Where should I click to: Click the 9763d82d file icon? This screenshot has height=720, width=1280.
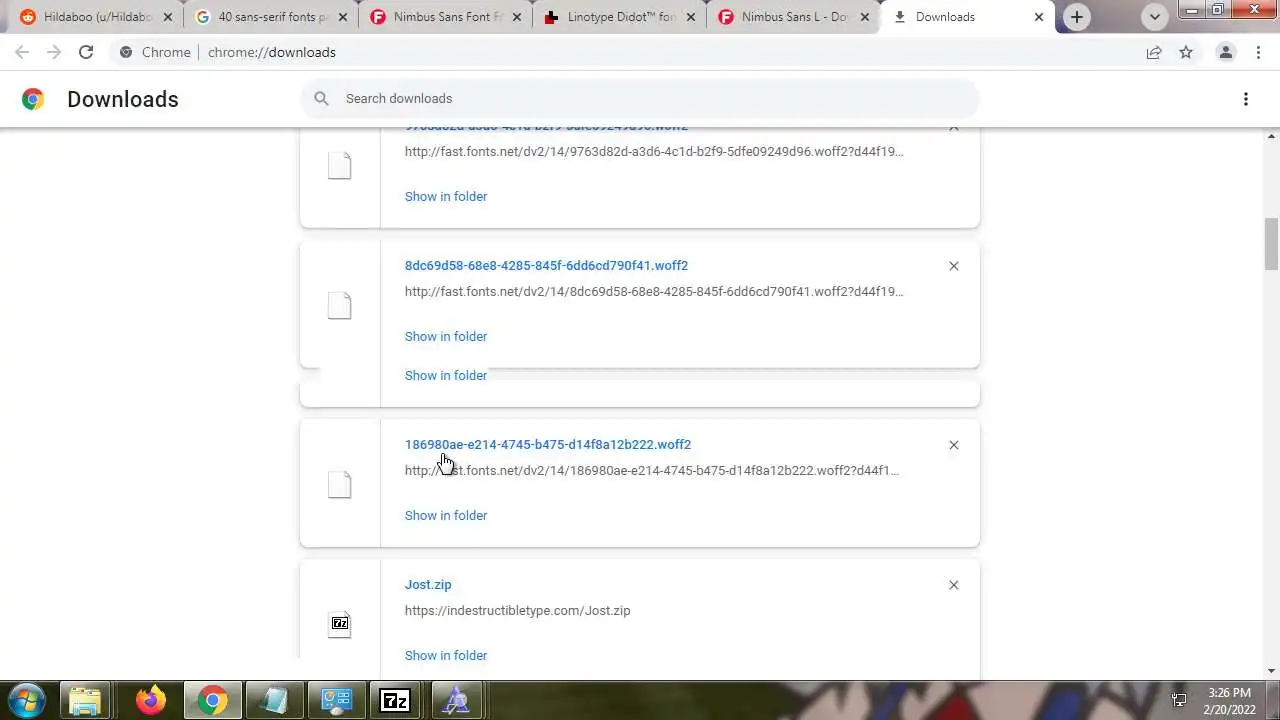[x=340, y=165]
